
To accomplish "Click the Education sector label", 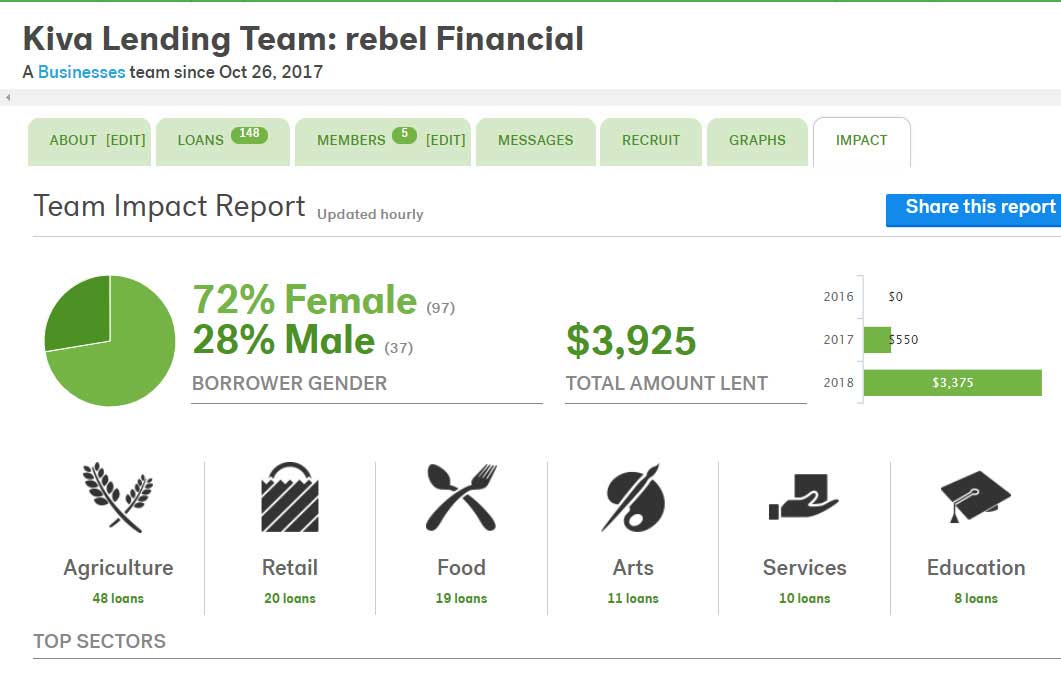I will point(976,567).
